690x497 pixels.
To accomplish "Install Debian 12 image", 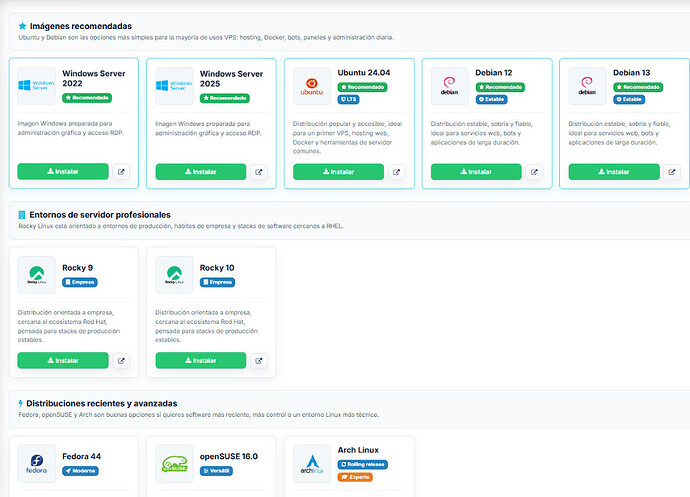I will pyautogui.click(x=476, y=172).
